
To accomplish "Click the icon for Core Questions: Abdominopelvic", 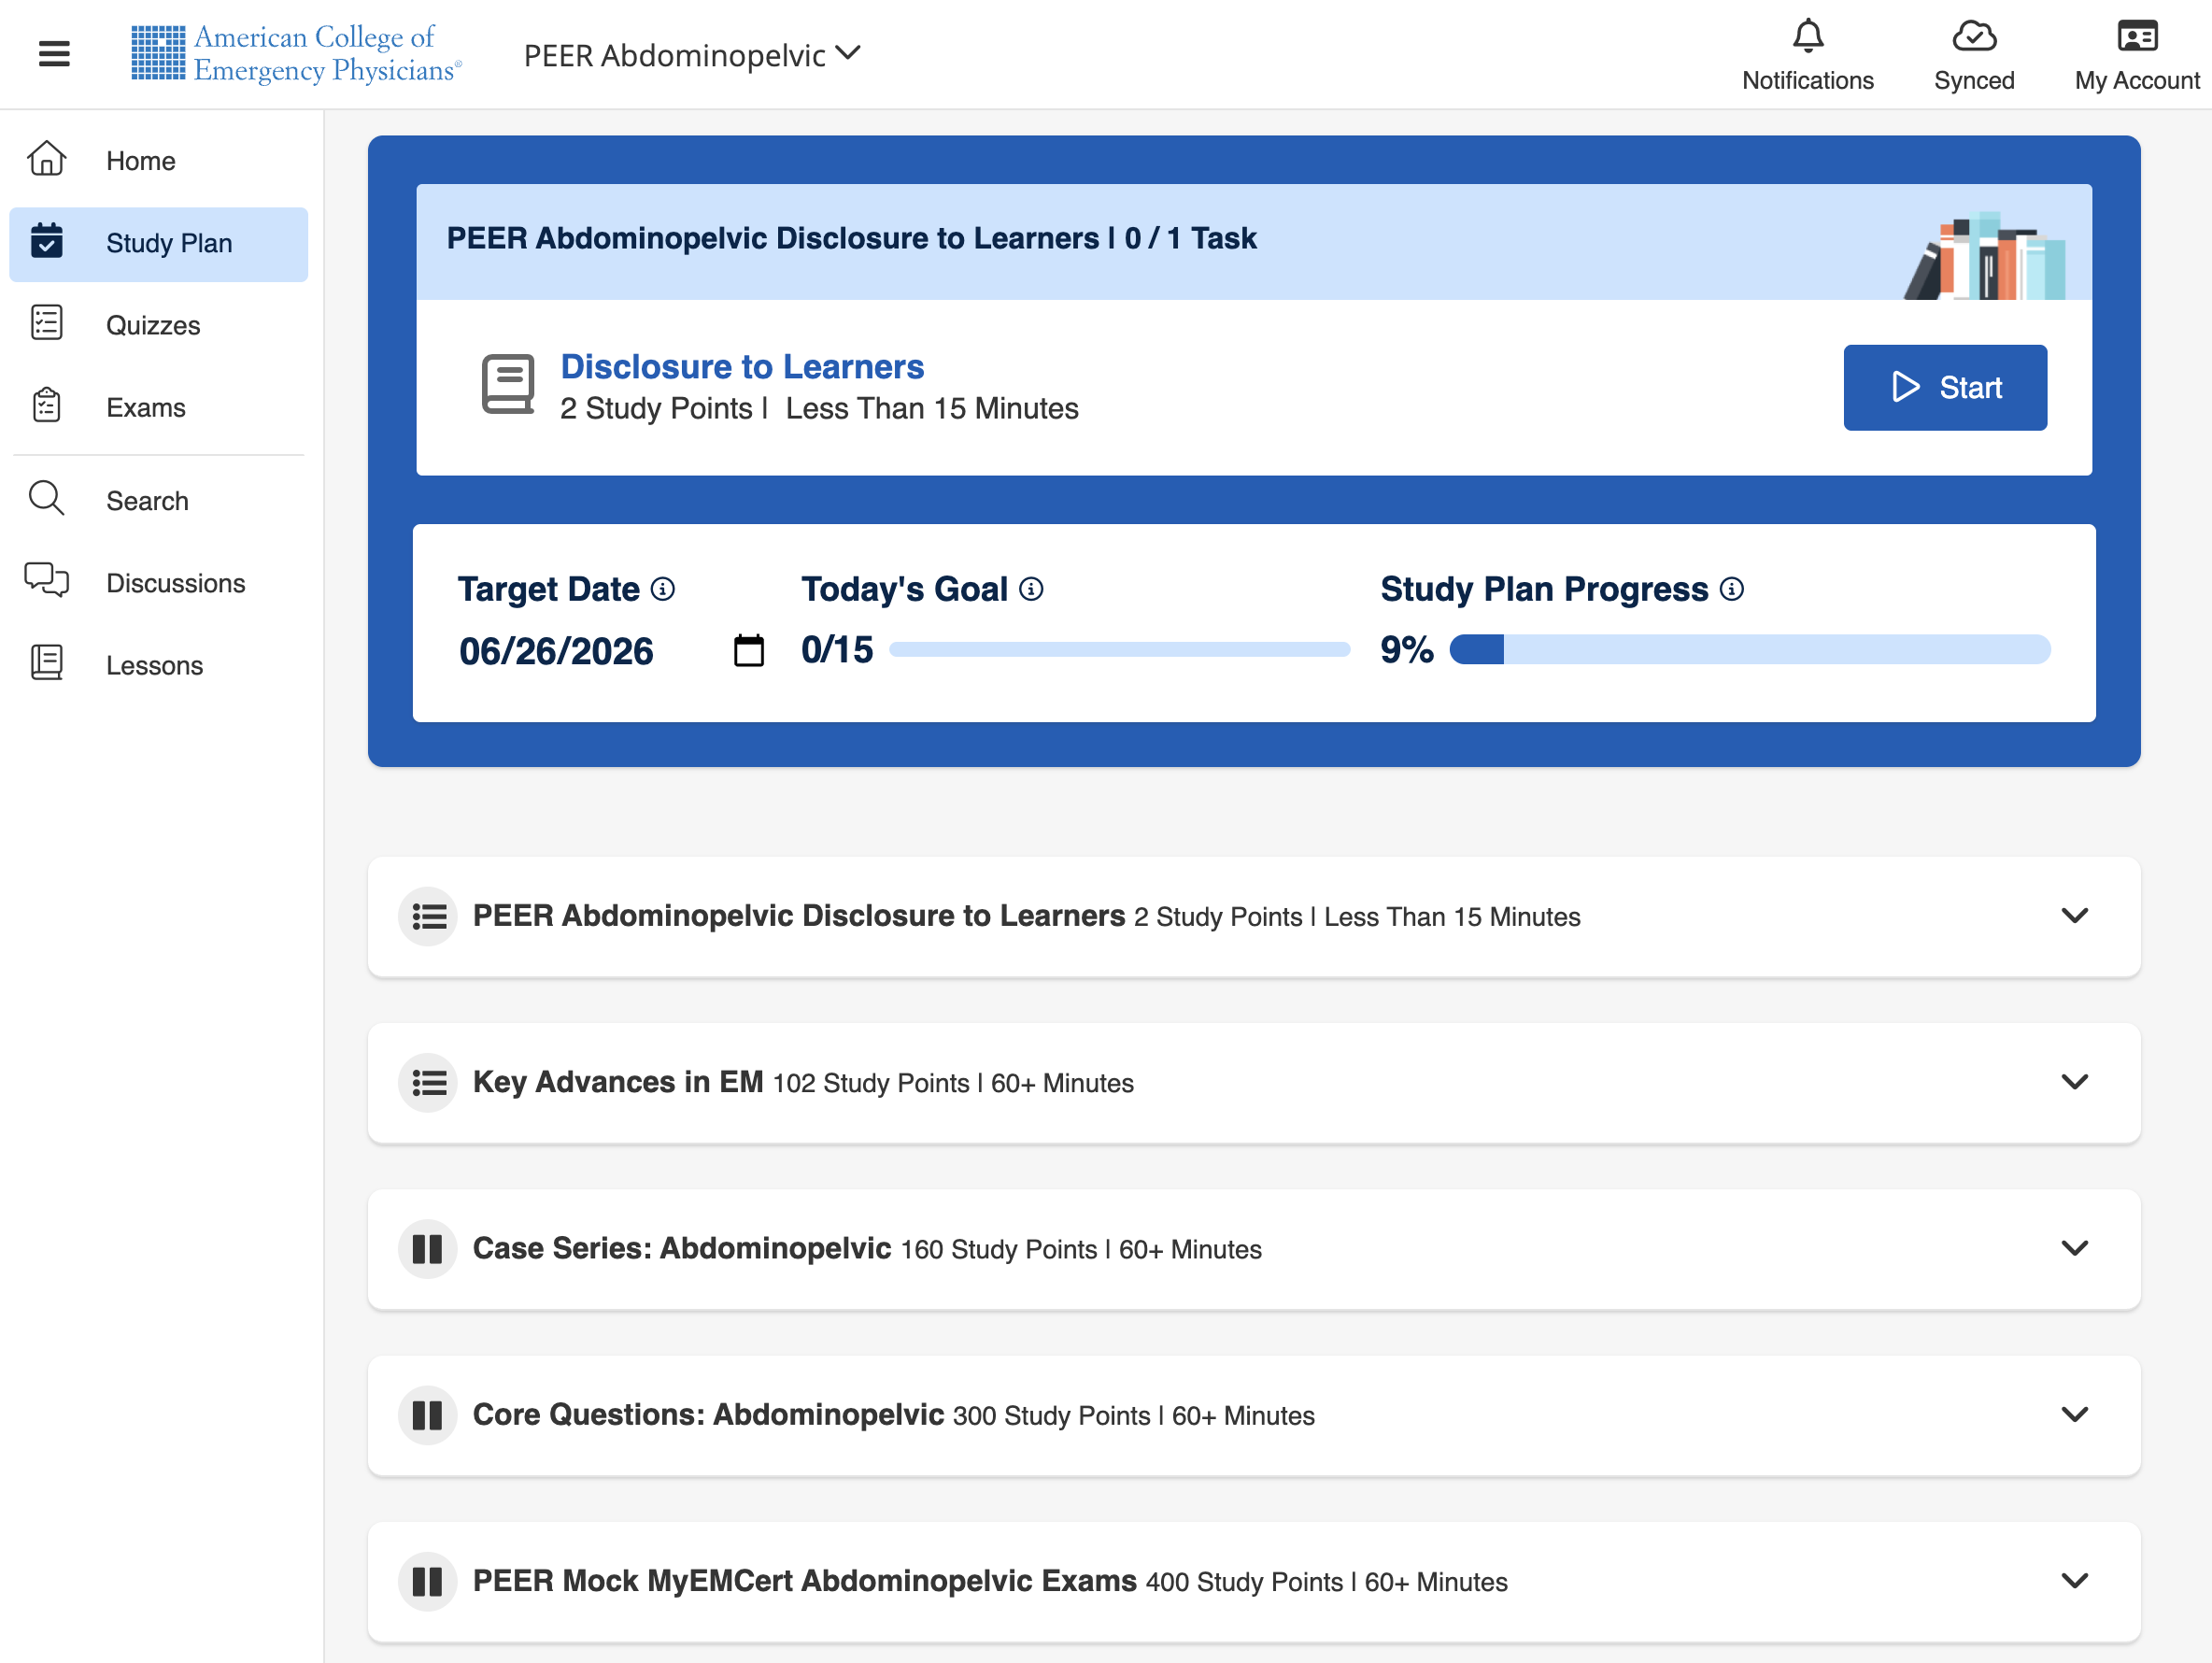I will (428, 1414).
